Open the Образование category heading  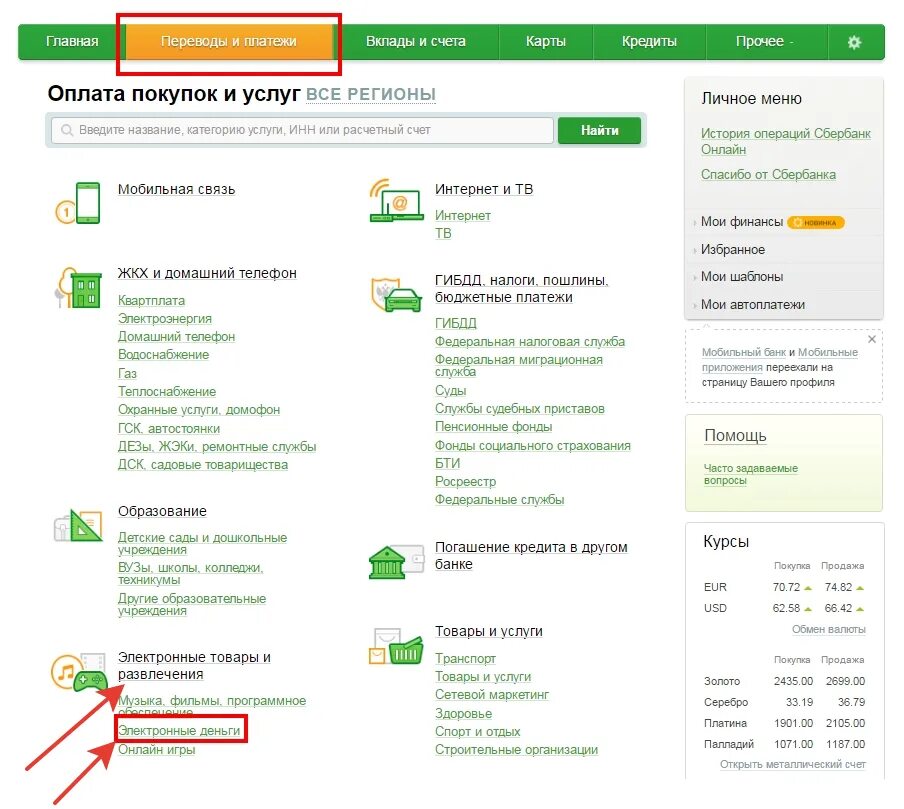pyautogui.click(x=162, y=511)
